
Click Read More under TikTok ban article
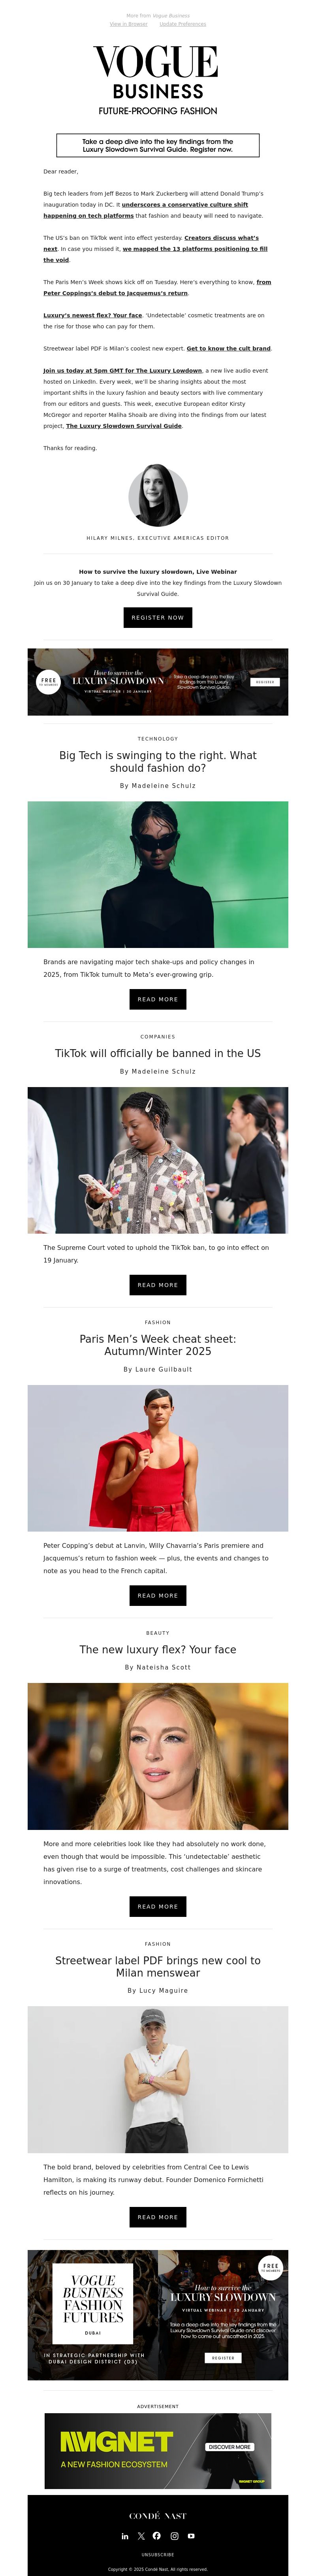click(x=158, y=1285)
